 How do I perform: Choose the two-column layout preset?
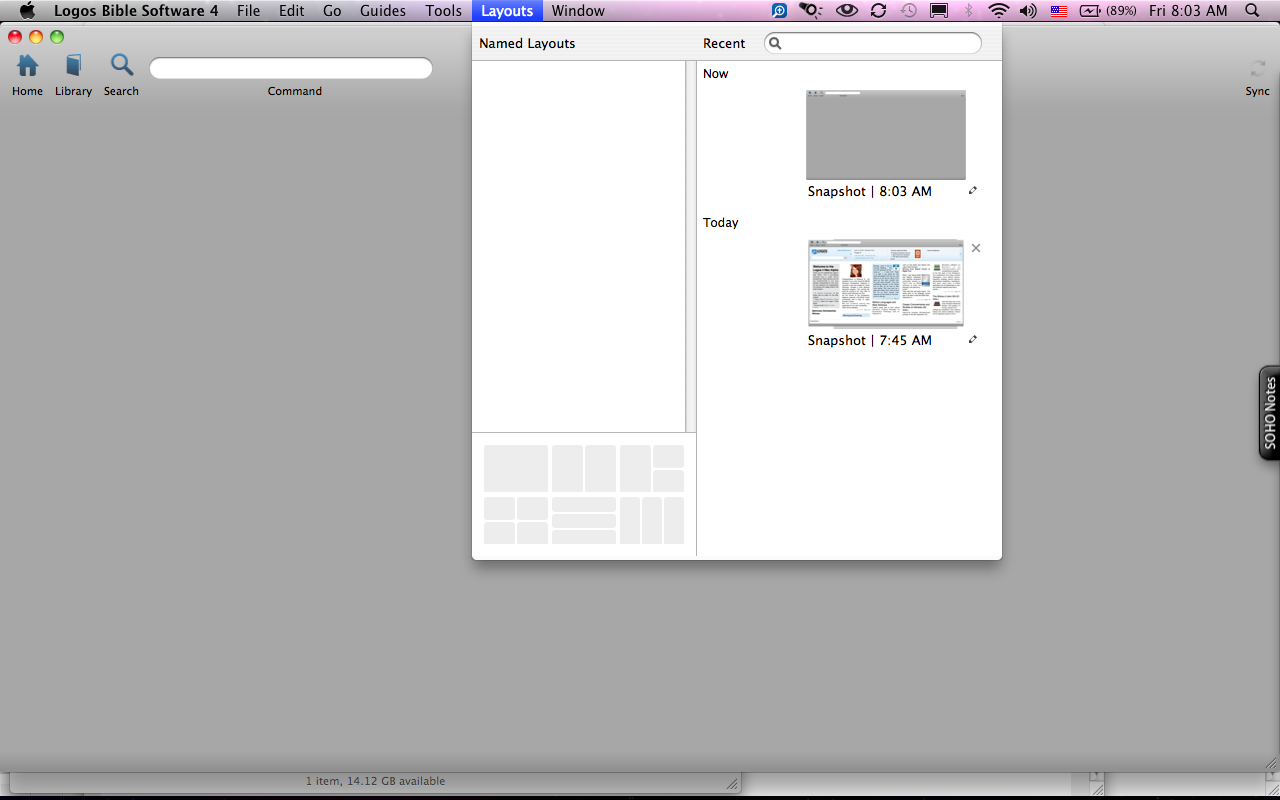click(584, 468)
